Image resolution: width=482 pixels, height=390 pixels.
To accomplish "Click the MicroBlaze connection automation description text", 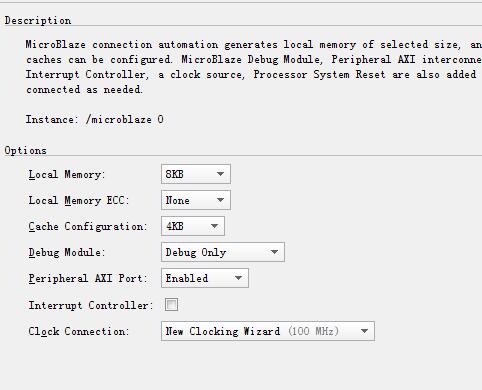I will (254, 67).
